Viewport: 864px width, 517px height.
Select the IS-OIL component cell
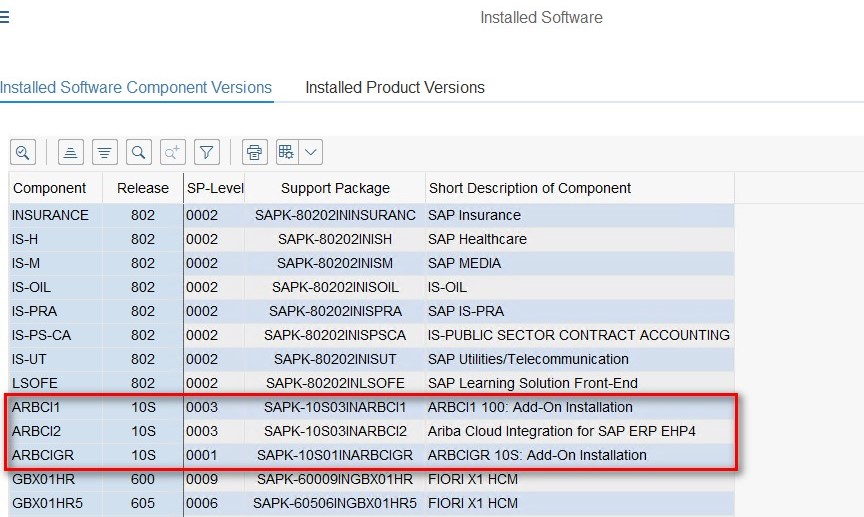coord(56,287)
